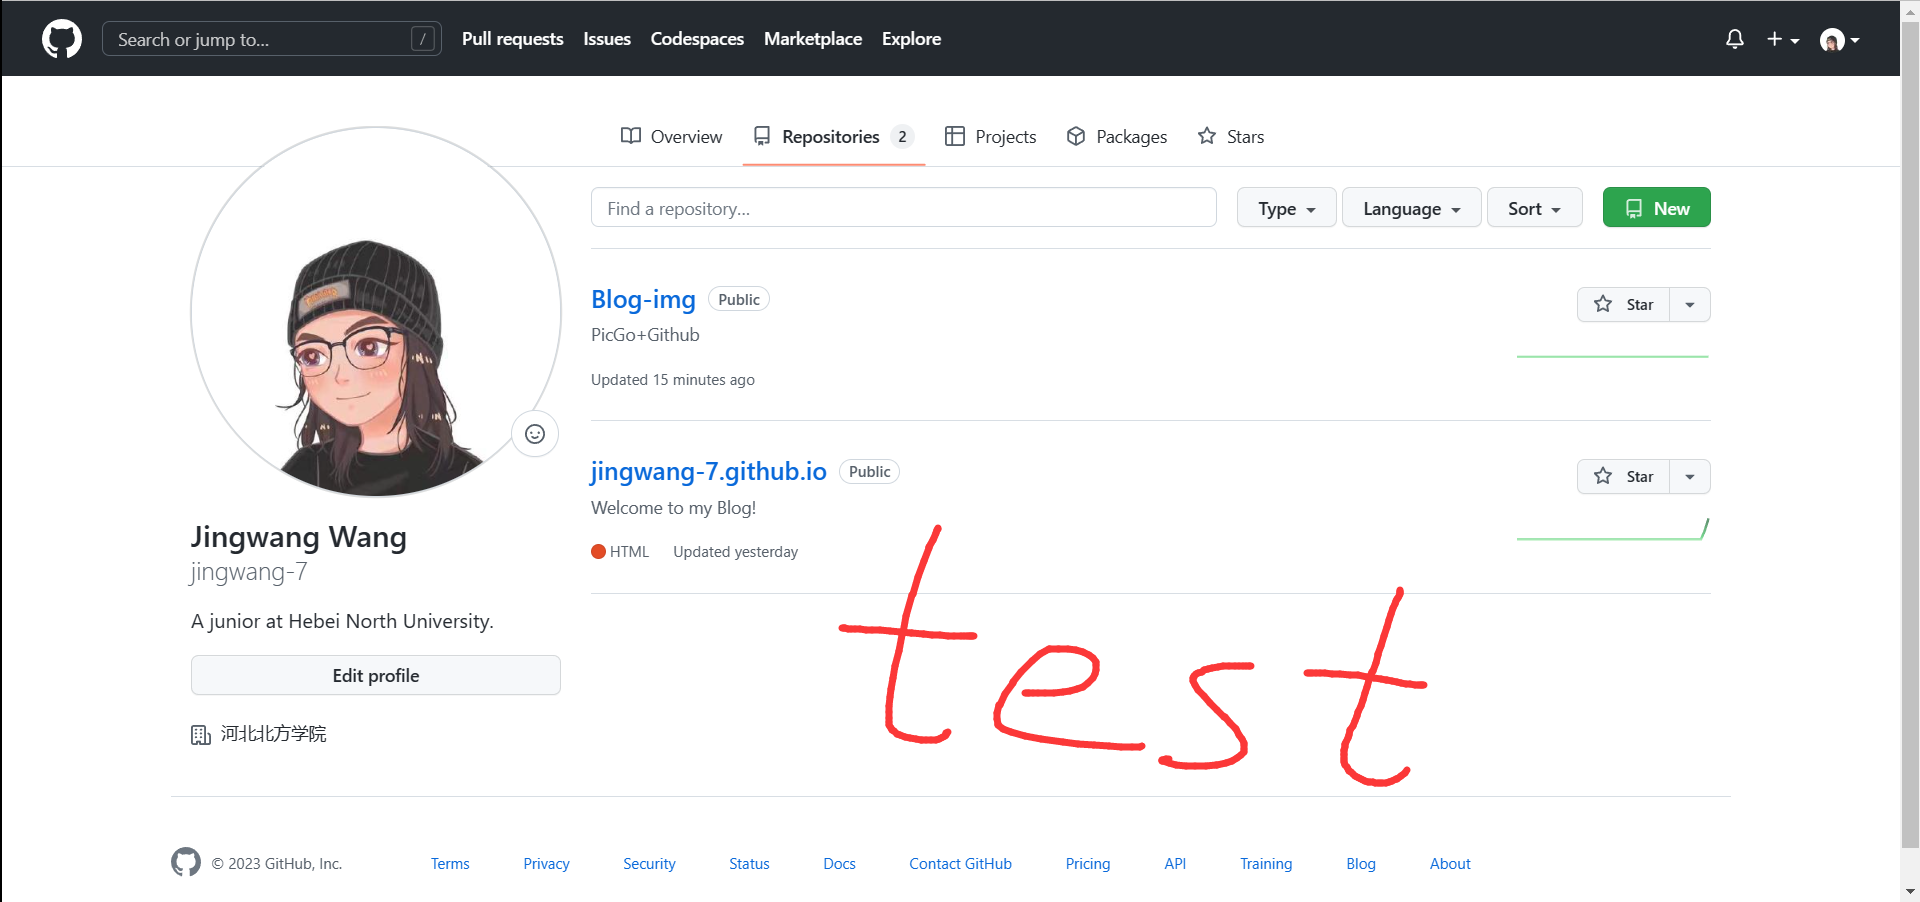Screen dimensions: 1920x902
Task: Click the 'Updated 15 minutes ago' text
Action: 673,380
